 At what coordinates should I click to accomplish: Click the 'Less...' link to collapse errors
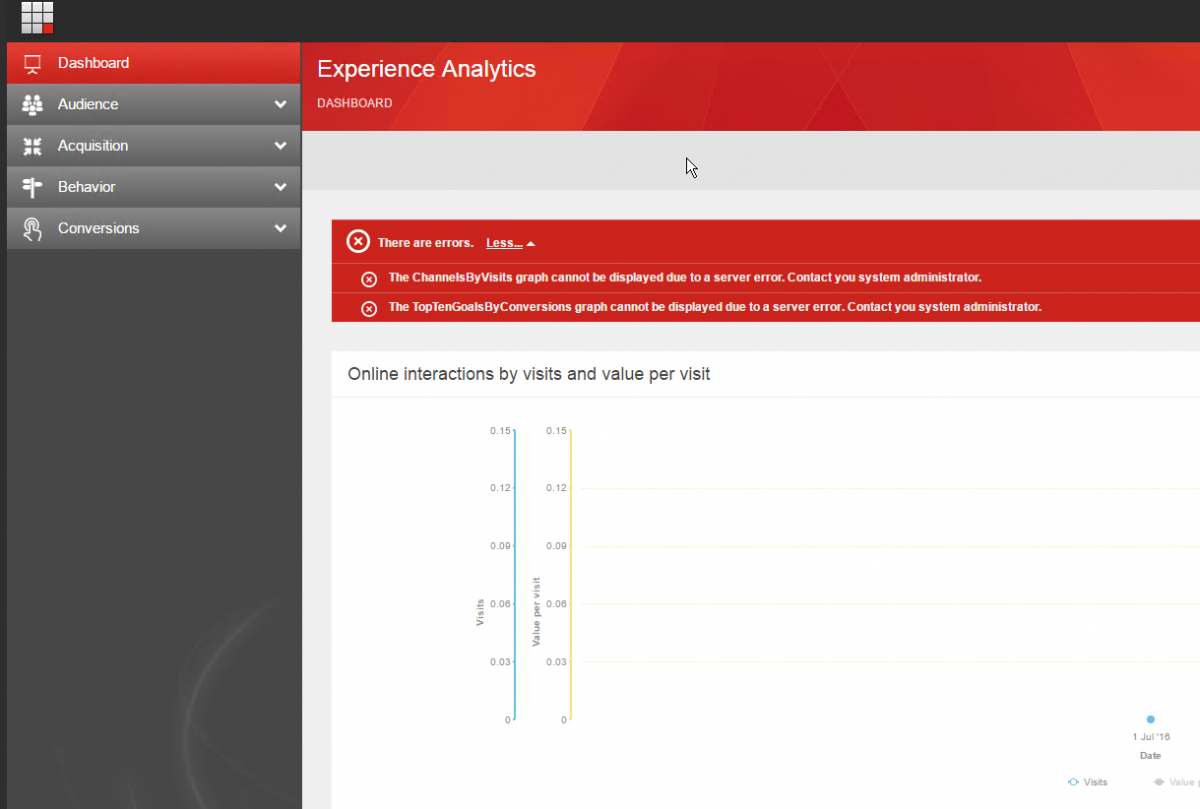(505, 243)
